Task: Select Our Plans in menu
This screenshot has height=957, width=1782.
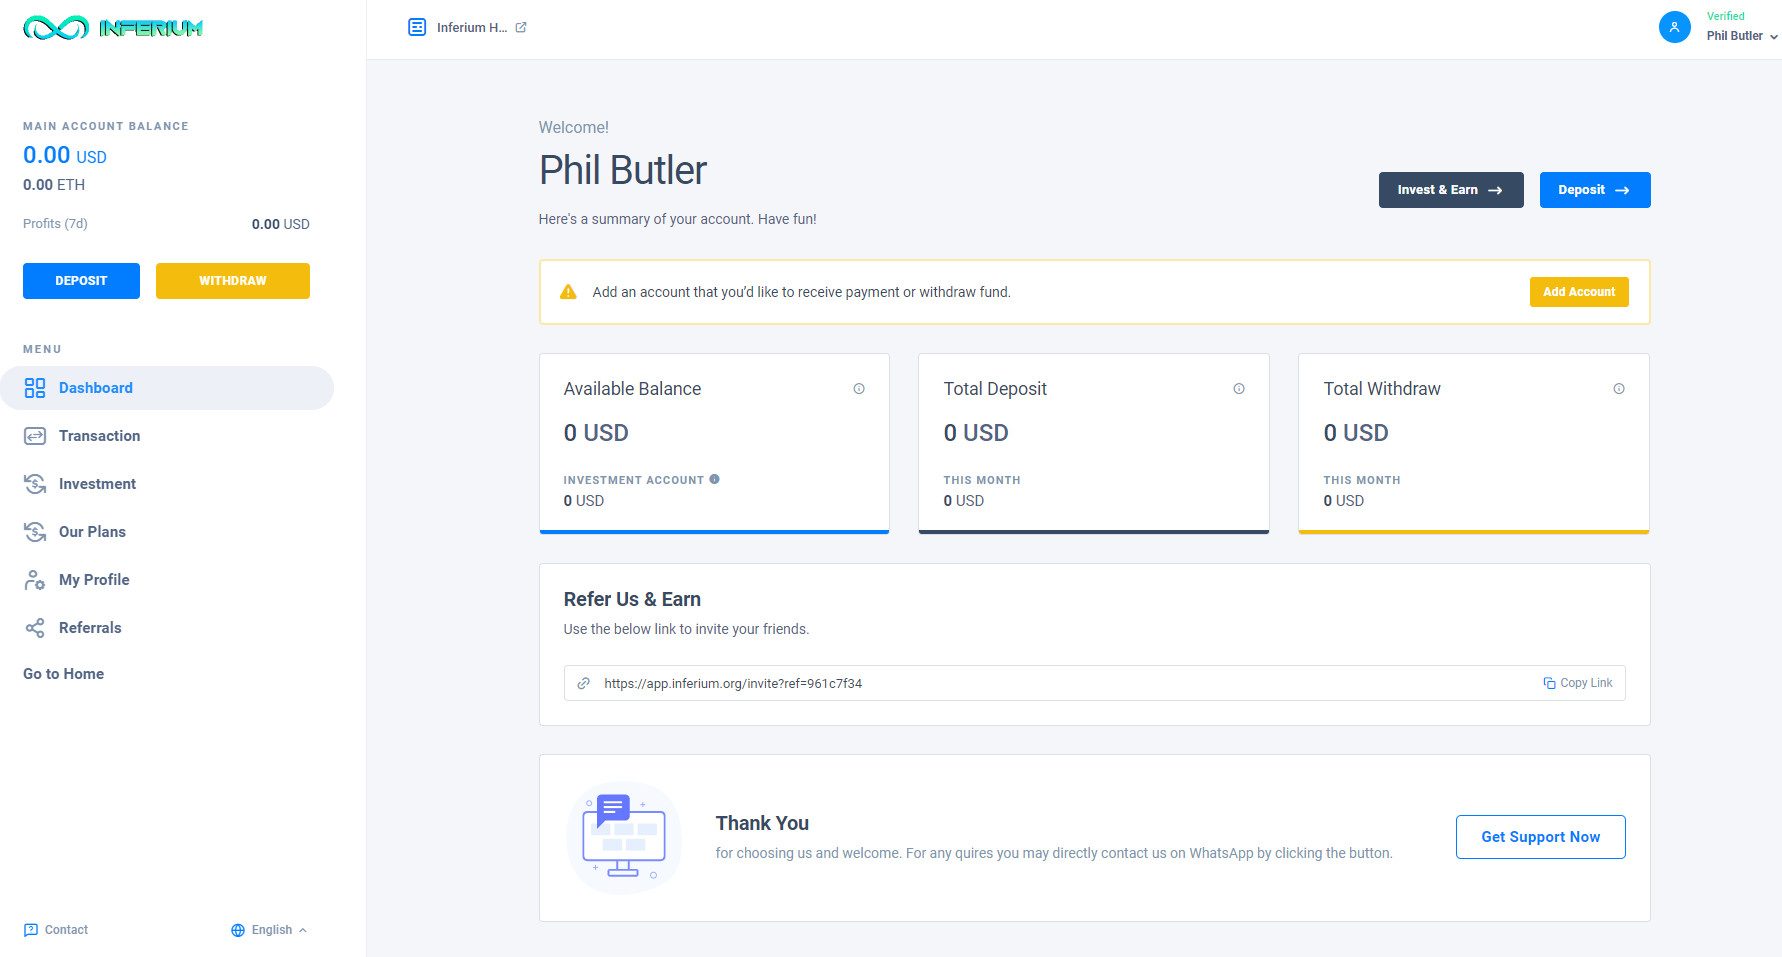Action: pyautogui.click(x=92, y=532)
